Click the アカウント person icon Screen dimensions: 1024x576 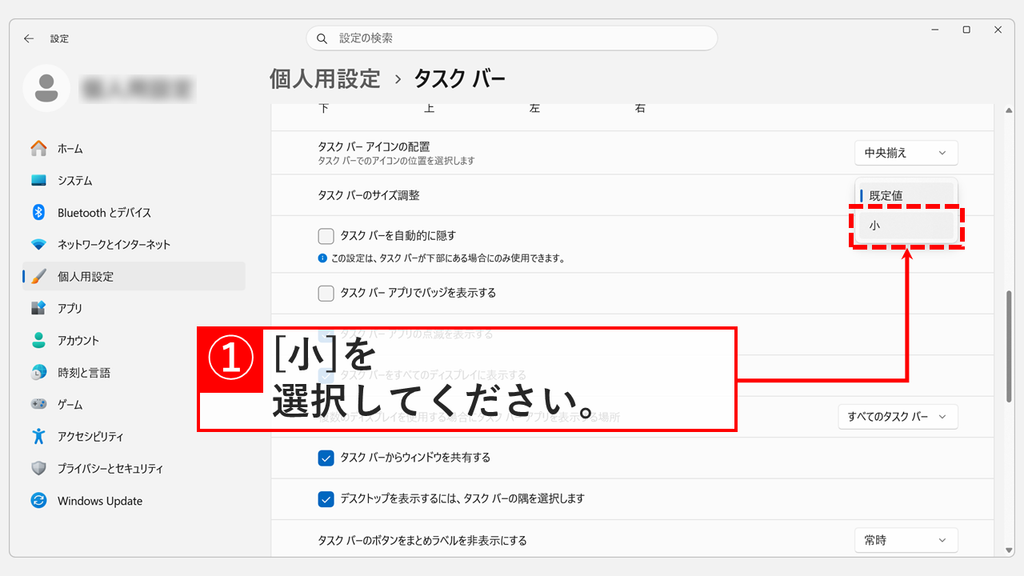coord(39,340)
